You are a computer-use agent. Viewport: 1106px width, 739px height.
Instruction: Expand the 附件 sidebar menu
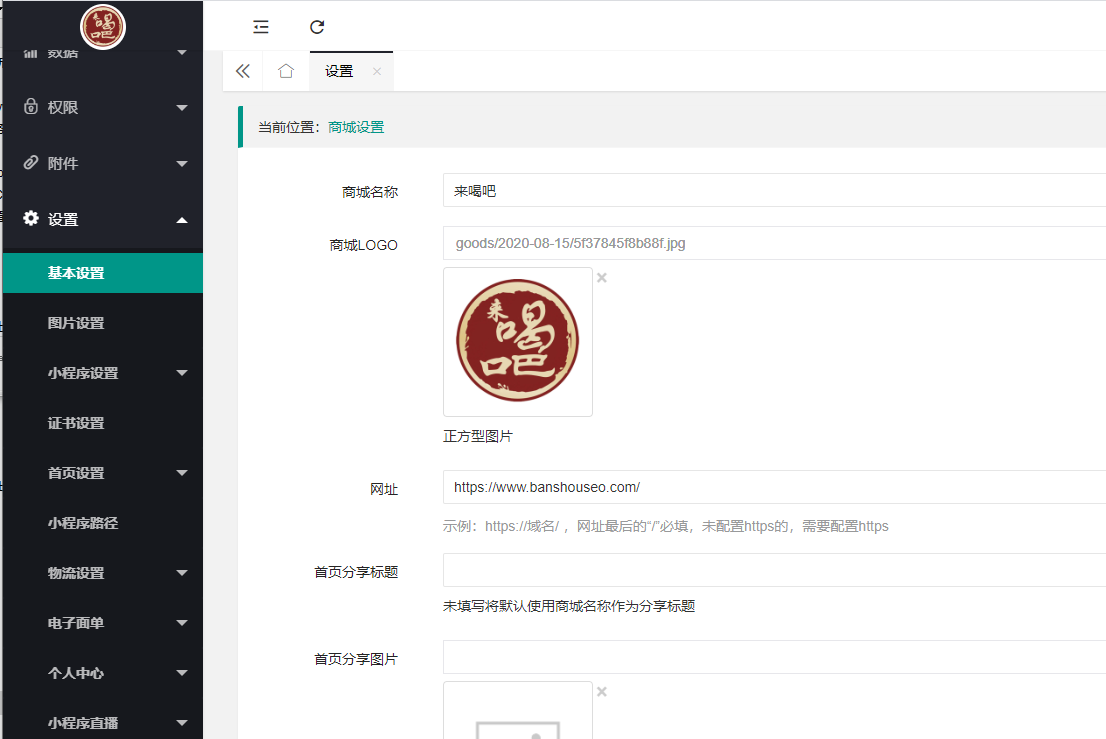click(x=102, y=163)
